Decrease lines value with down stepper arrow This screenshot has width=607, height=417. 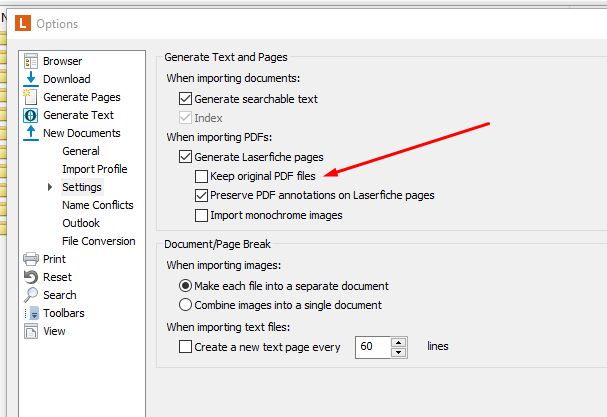tap(398, 352)
